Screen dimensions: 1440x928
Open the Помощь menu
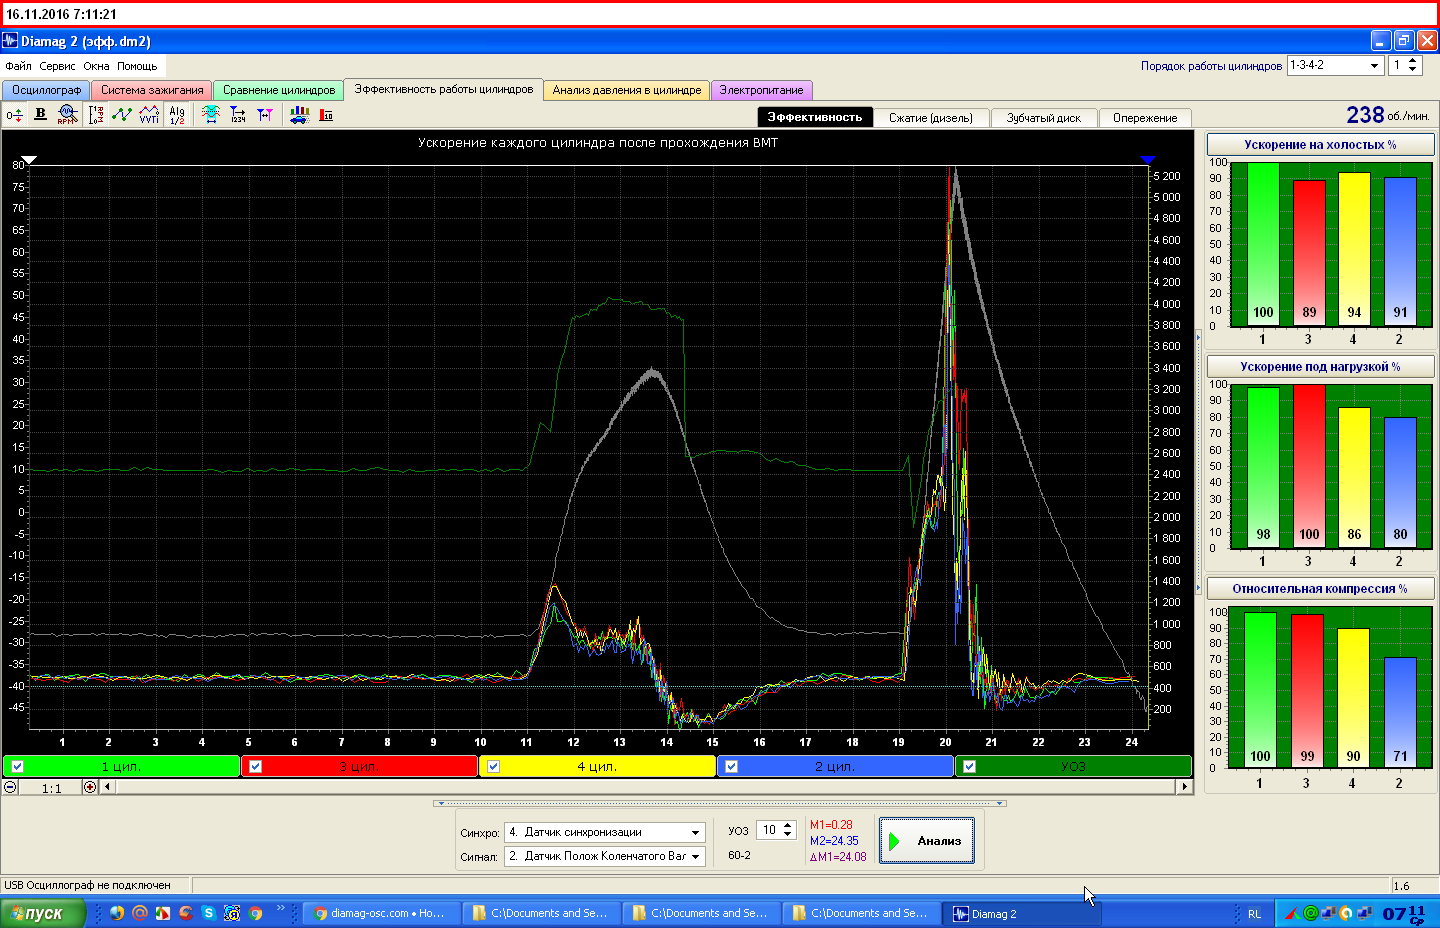137,66
